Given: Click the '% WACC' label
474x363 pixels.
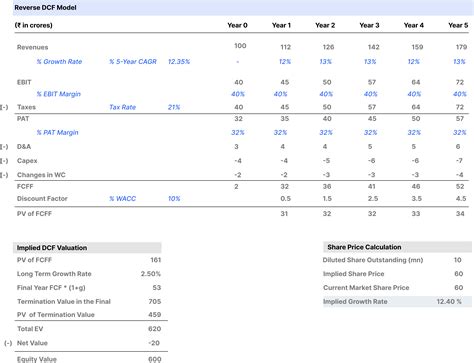Looking at the screenshot, I should click(122, 199).
